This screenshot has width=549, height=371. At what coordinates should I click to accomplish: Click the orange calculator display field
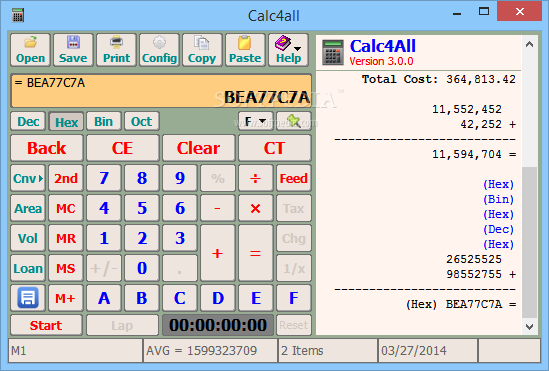[161, 91]
